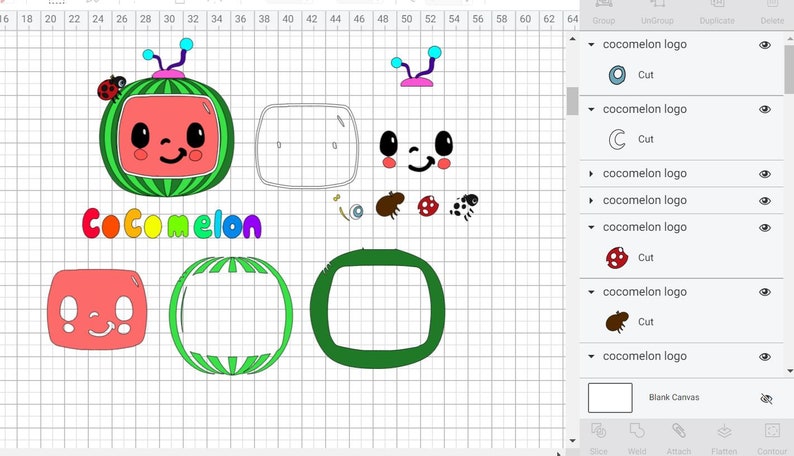Collapse the cocomelon logo group with brown bug
Image resolution: width=794 pixels, height=456 pixels.
coord(591,292)
